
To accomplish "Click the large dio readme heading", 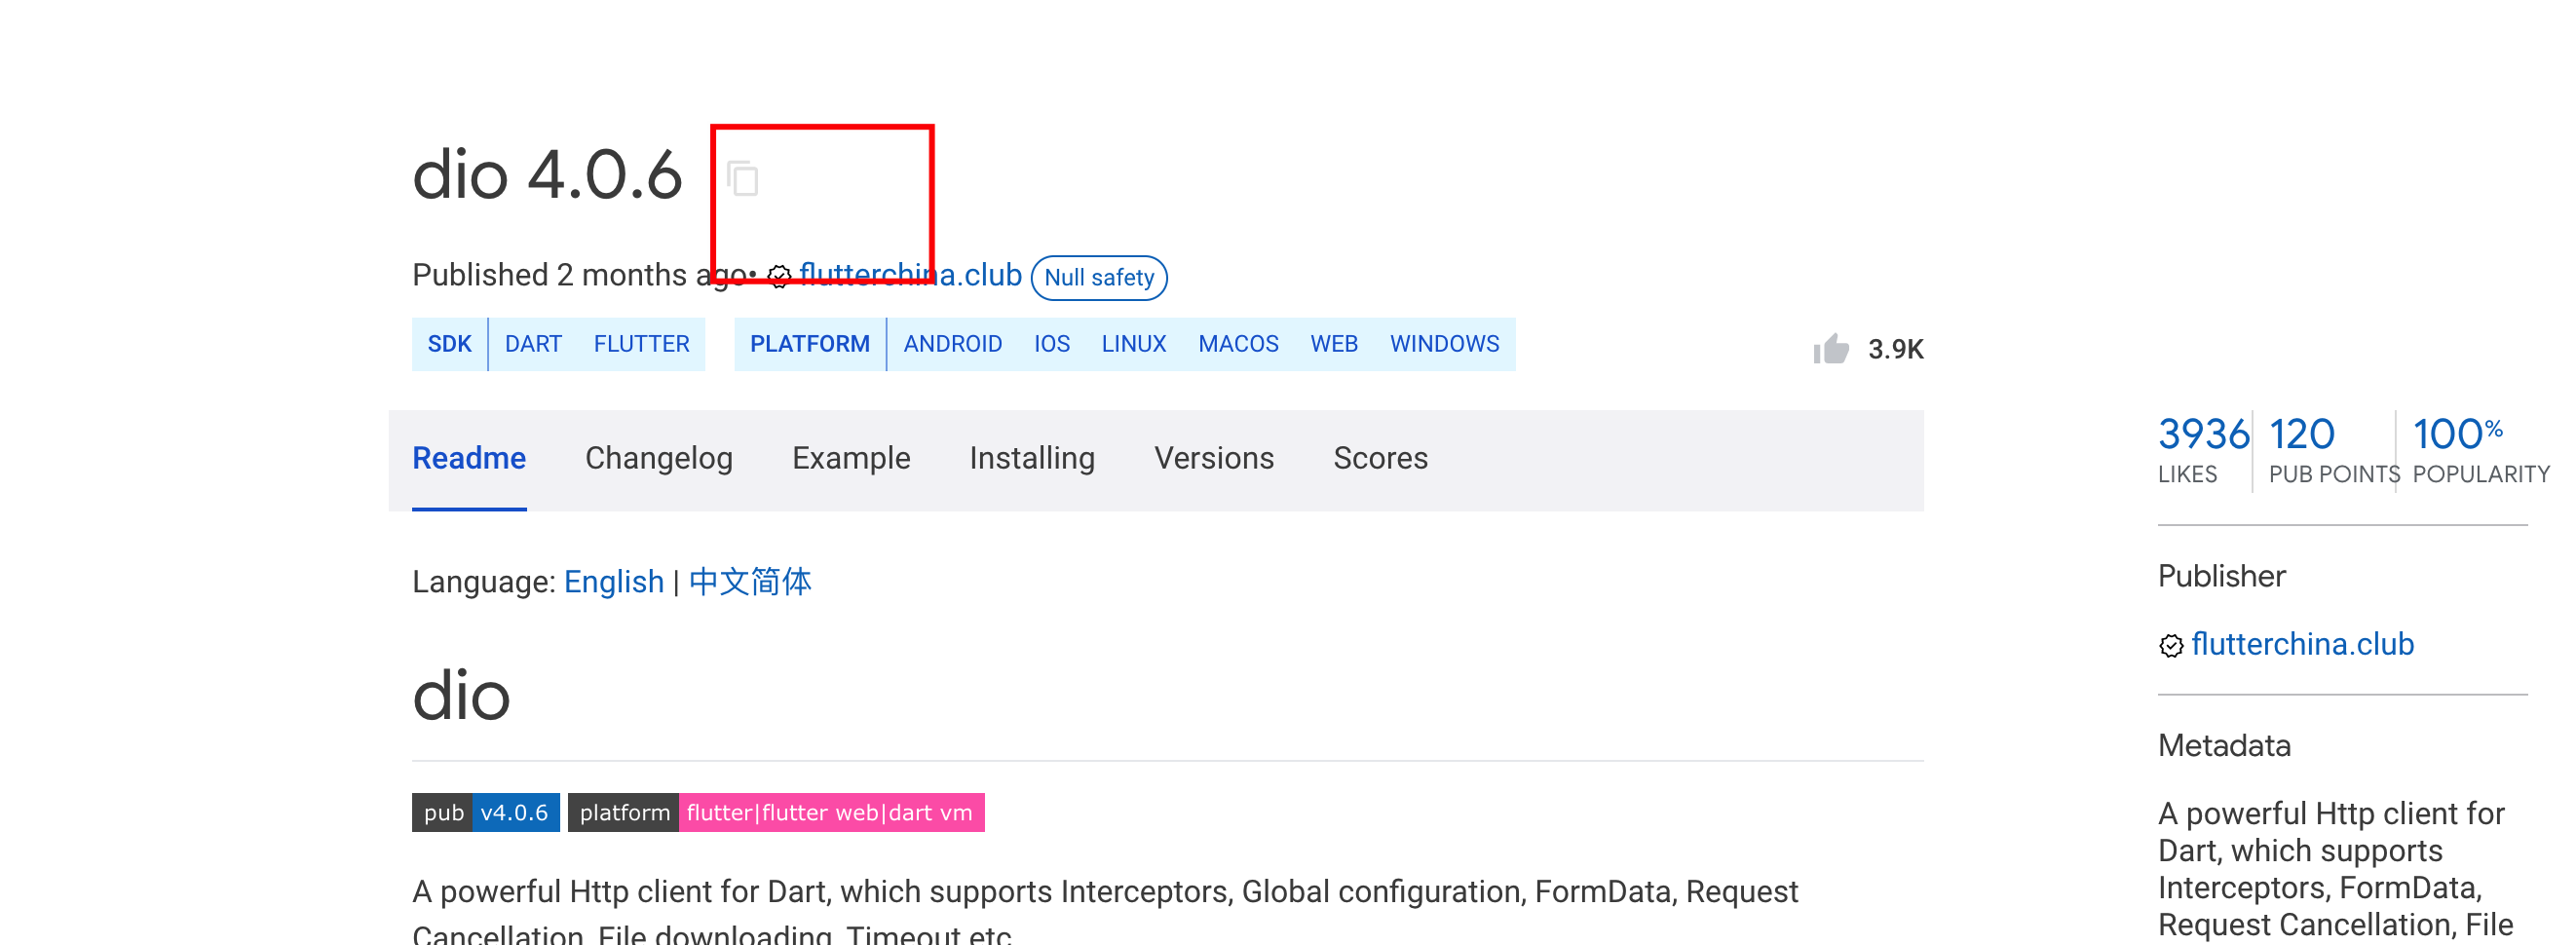I will (x=461, y=695).
